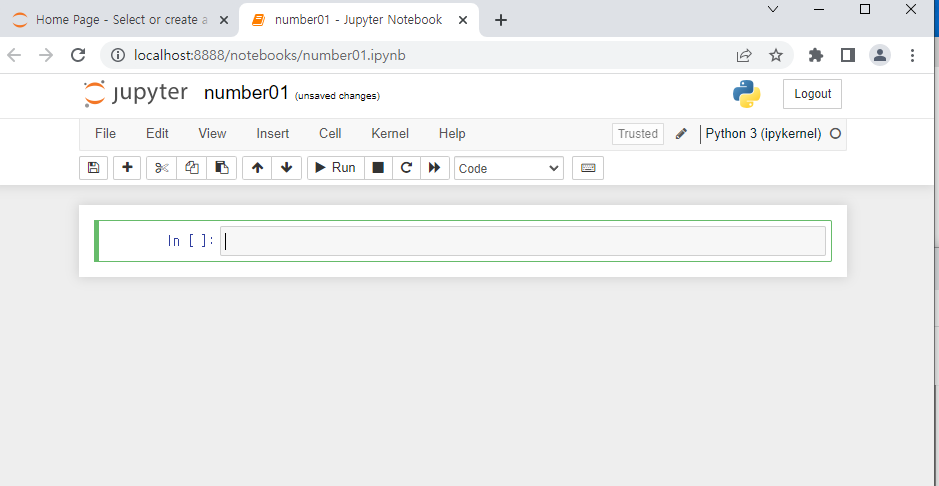
Task: Interrupt the kernel with stop icon
Action: (378, 168)
